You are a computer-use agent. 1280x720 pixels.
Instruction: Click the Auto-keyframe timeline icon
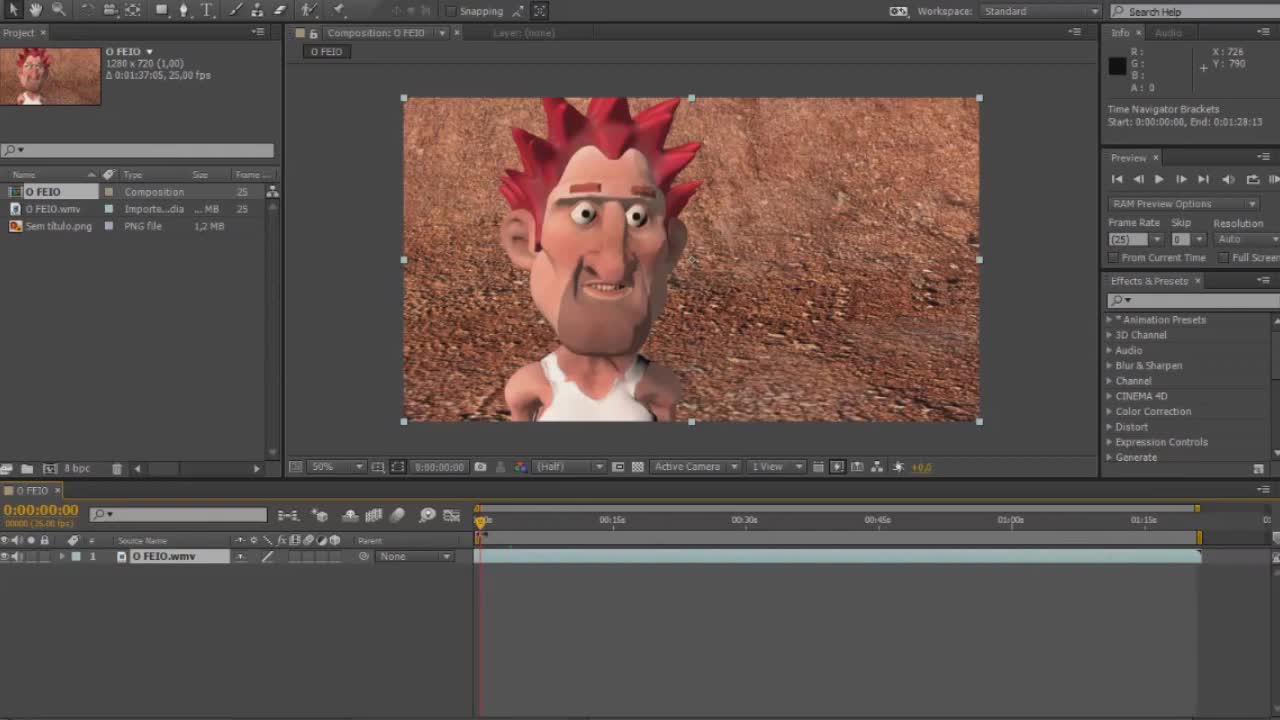click(x=427, y=515)
